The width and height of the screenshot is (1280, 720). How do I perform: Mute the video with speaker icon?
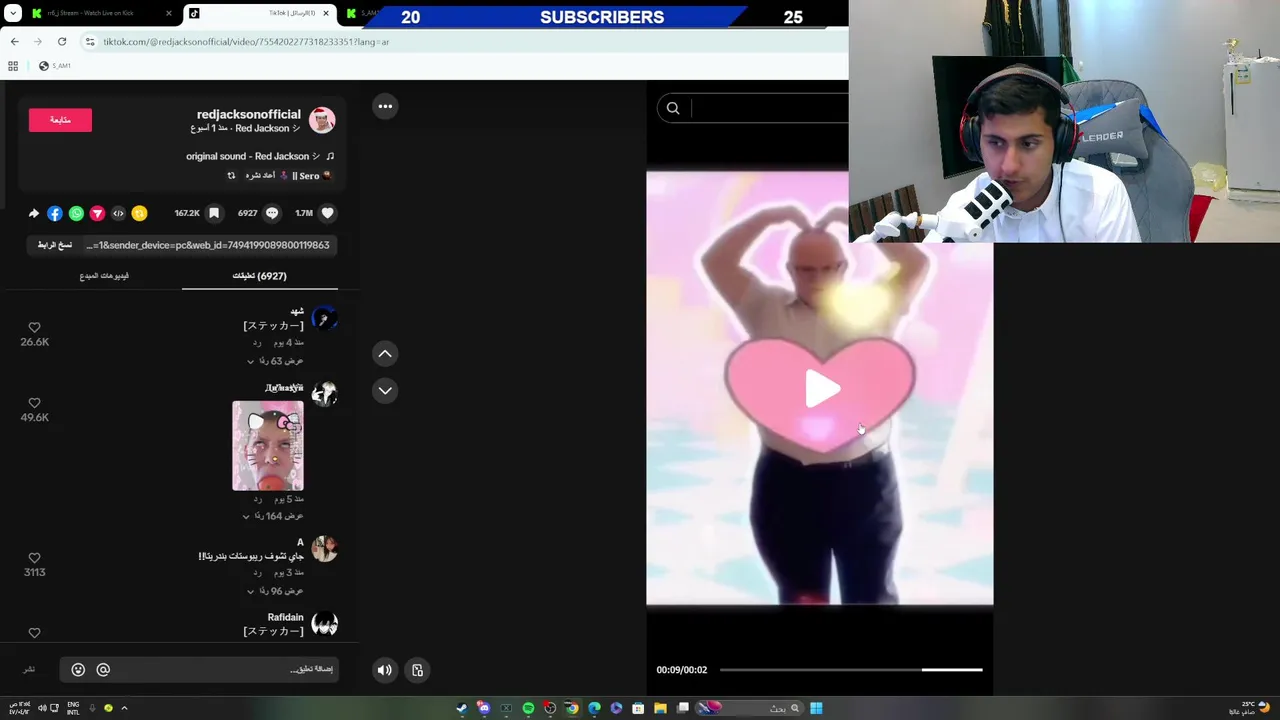tap(384, 670)
